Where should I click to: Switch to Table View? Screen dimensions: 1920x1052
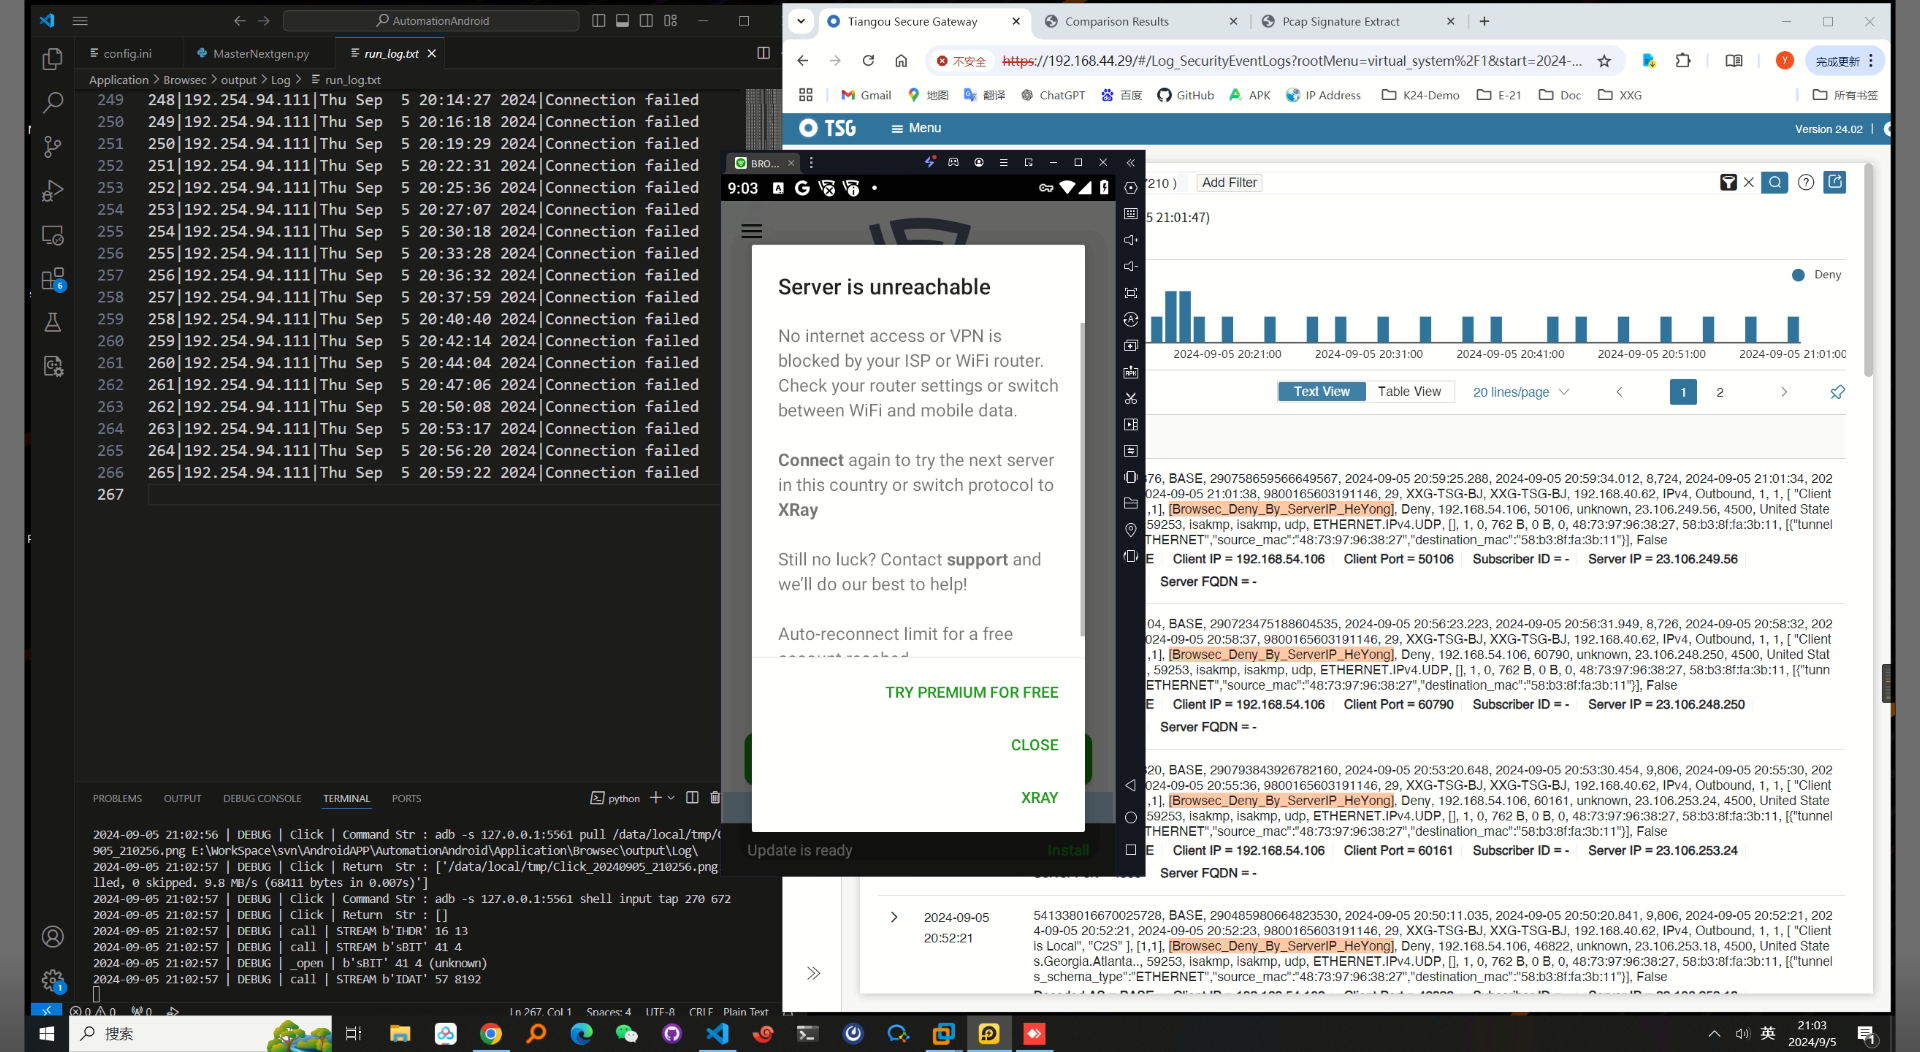click(1409, 392)
